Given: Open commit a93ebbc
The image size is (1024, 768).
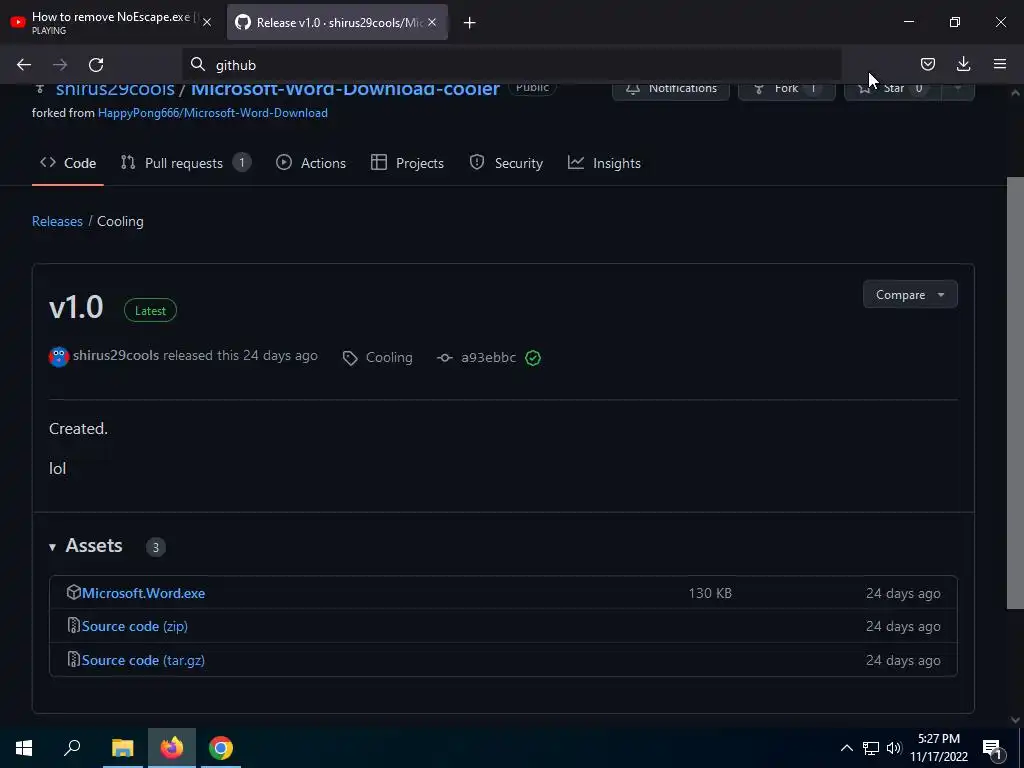Looking at the screenshot, I should tap(488, 358).
